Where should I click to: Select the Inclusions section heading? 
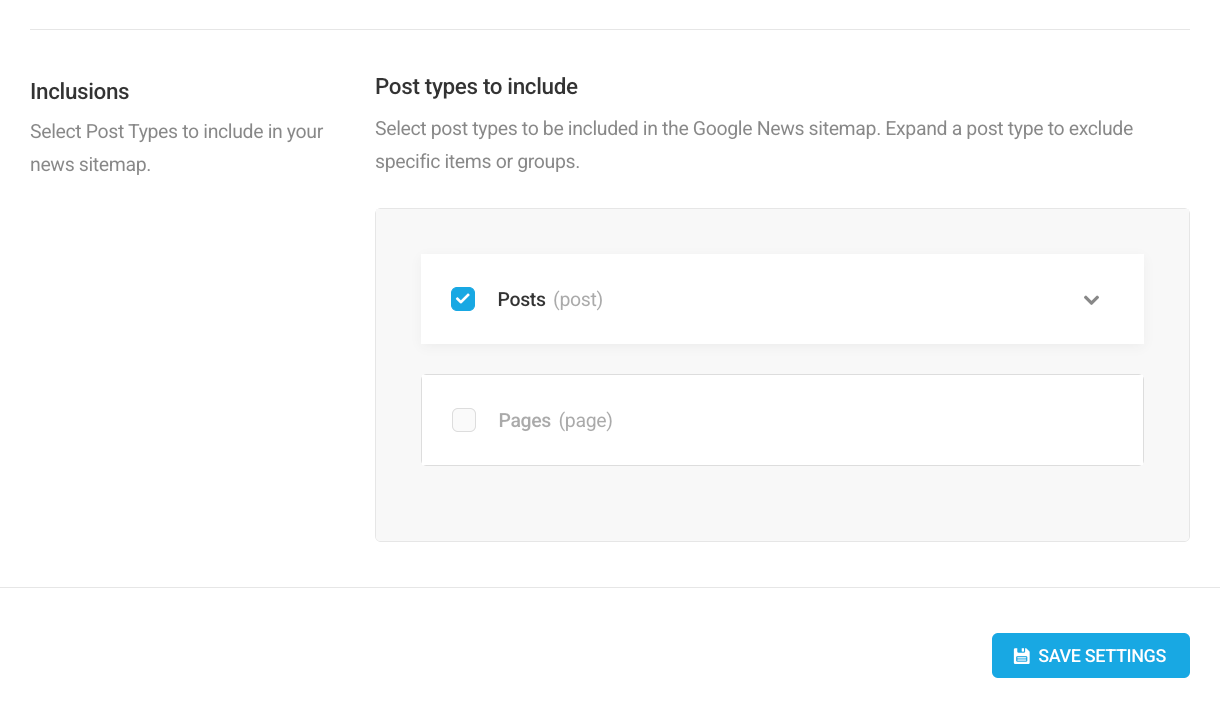click(x=79, y=91)
